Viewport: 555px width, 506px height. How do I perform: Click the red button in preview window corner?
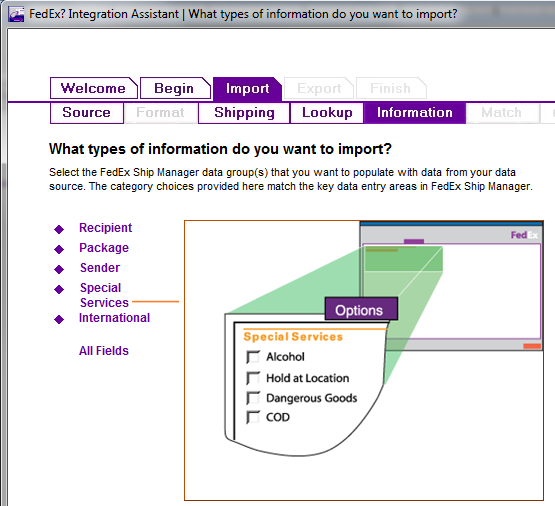pos(532,346)
